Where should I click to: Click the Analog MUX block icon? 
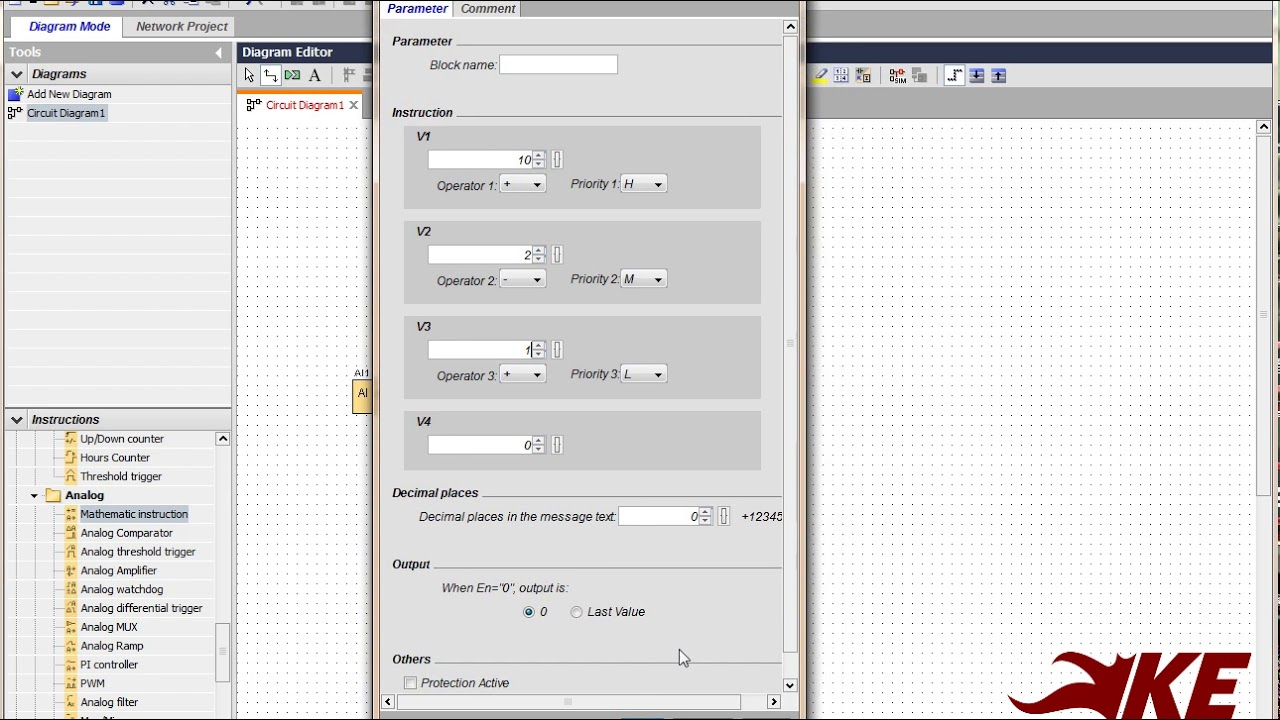pyautogui.click(x=70, y=627)
